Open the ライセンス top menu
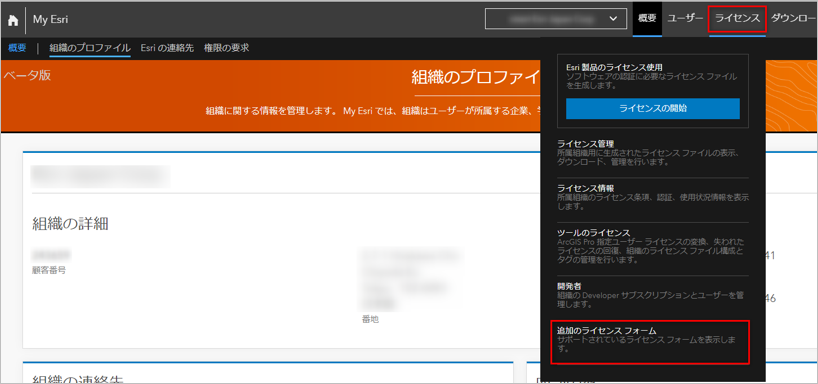Viewport: 818px width, 384px height. coord(737,19)
